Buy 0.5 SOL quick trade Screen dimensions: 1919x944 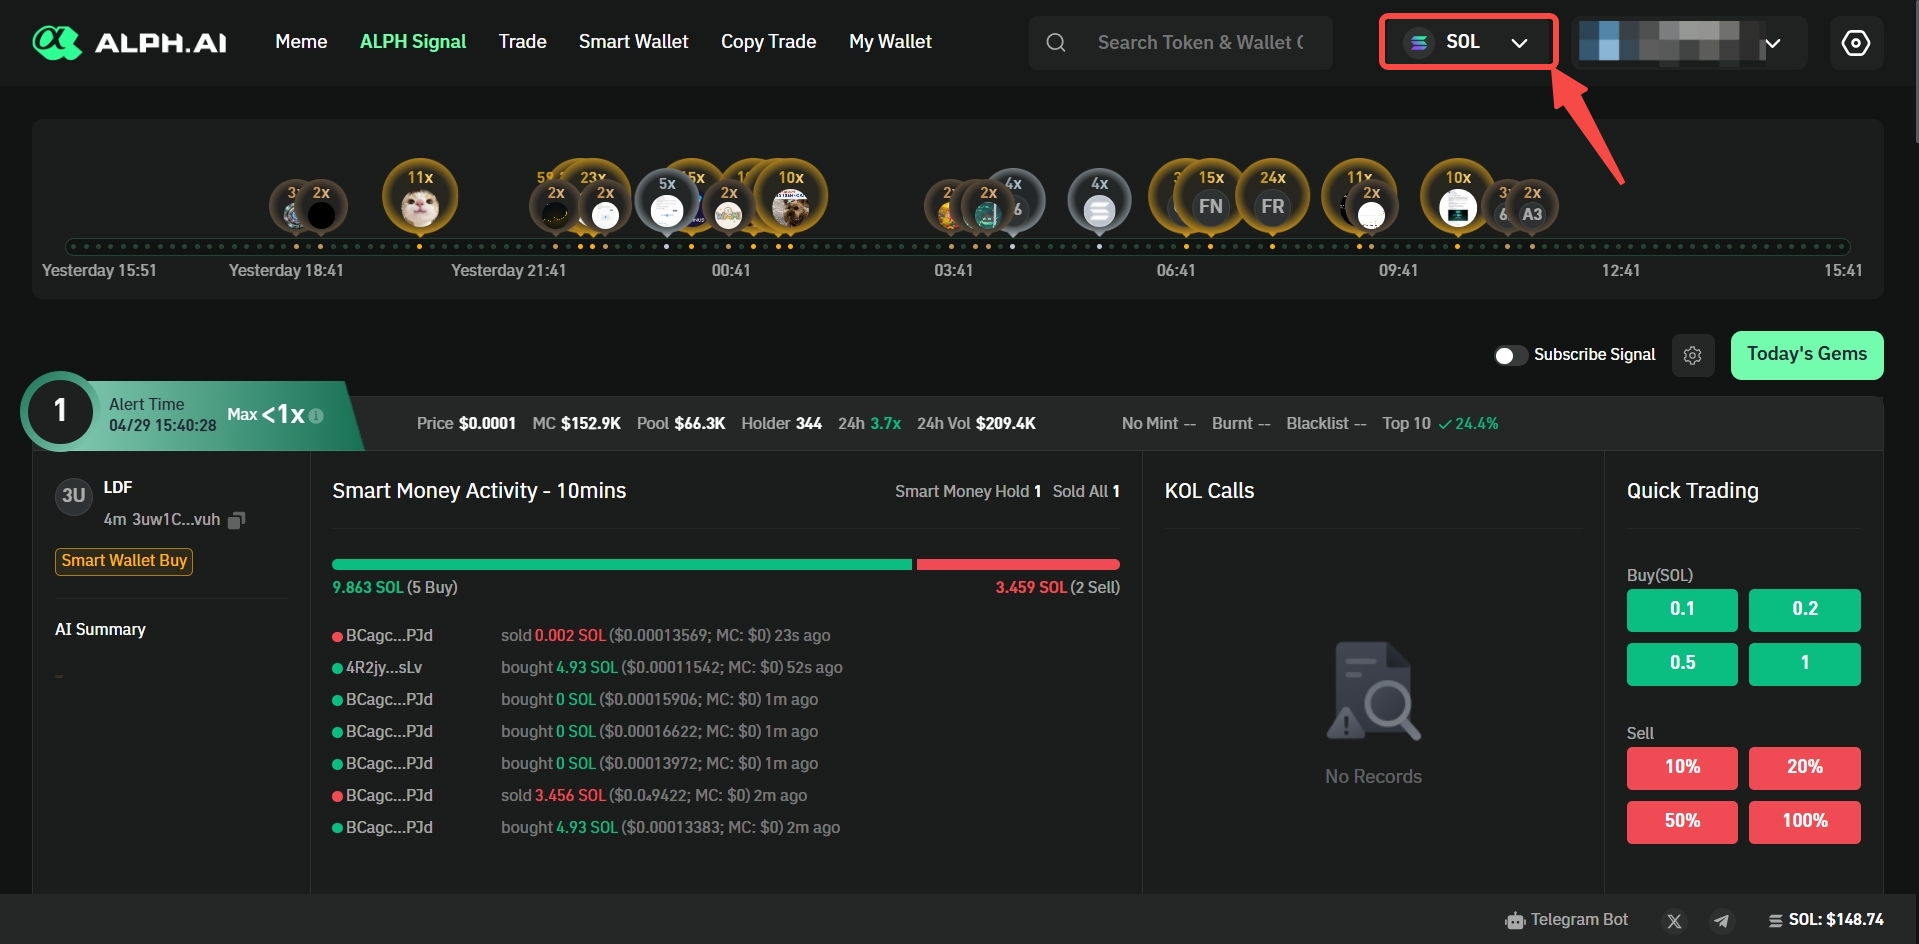coord(1682,664)
